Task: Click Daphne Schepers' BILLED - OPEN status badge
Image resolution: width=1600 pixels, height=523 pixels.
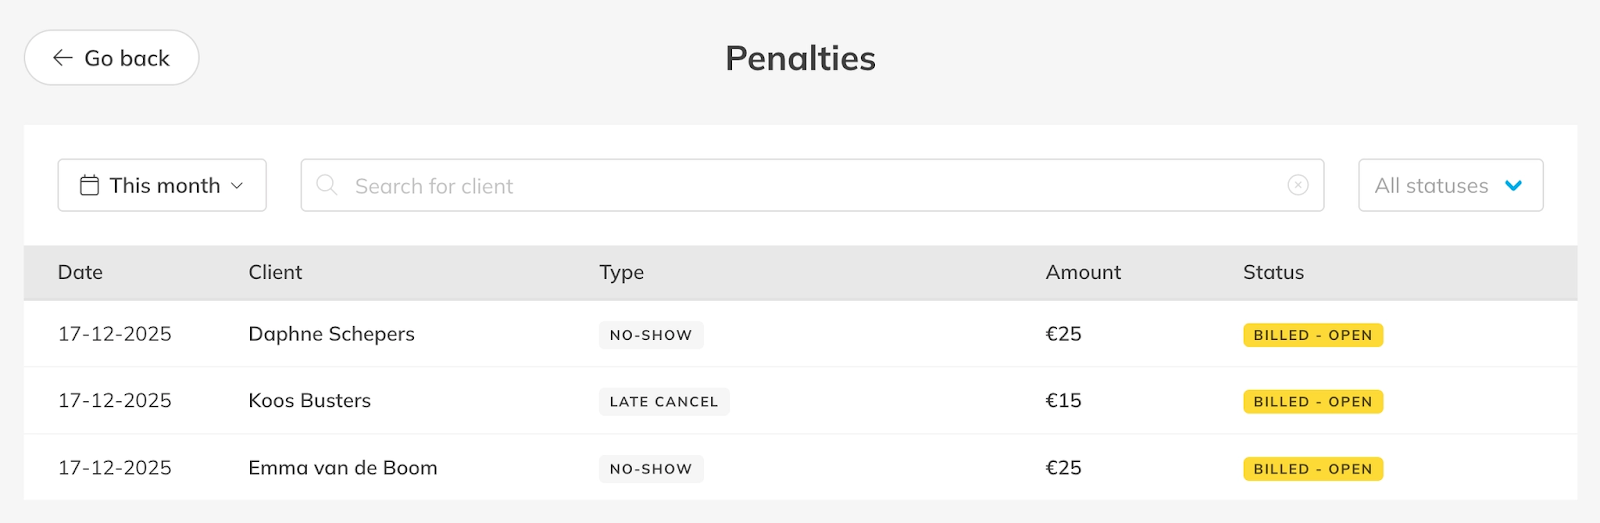Action: 1312,335
